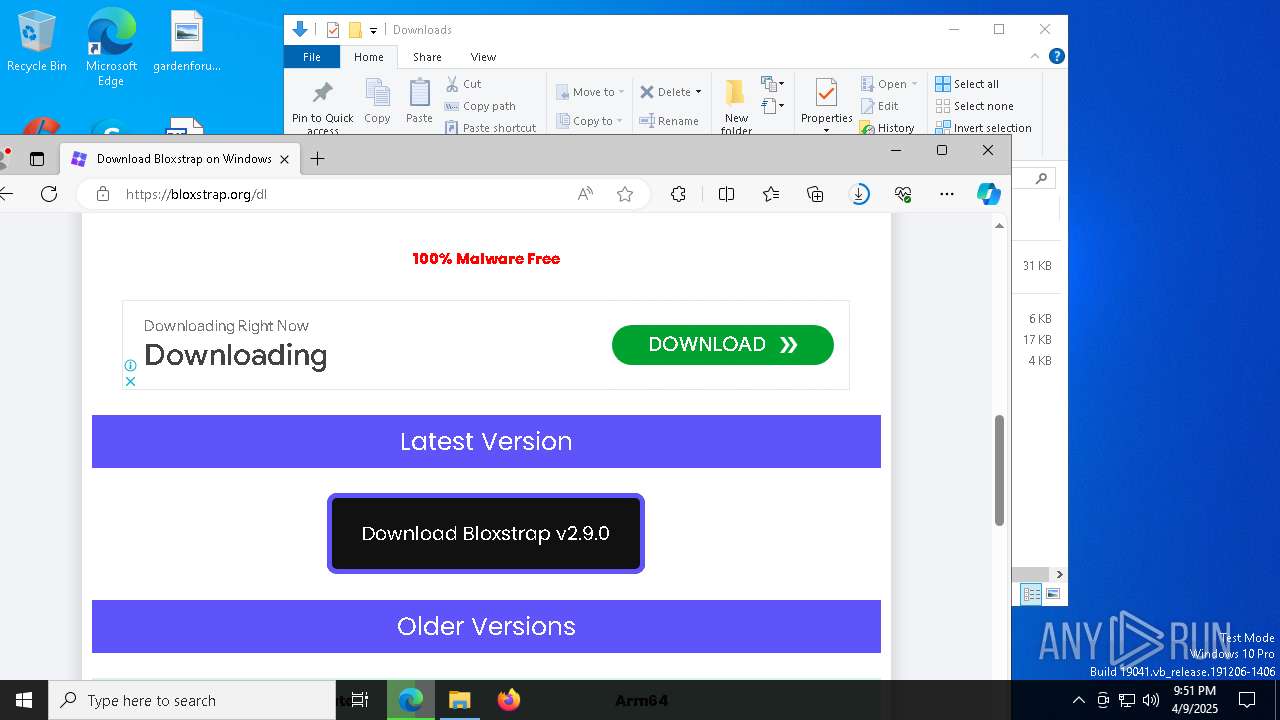Close the ad with X icon
This screenshot has width=1280, height=720.
point(130,381)
